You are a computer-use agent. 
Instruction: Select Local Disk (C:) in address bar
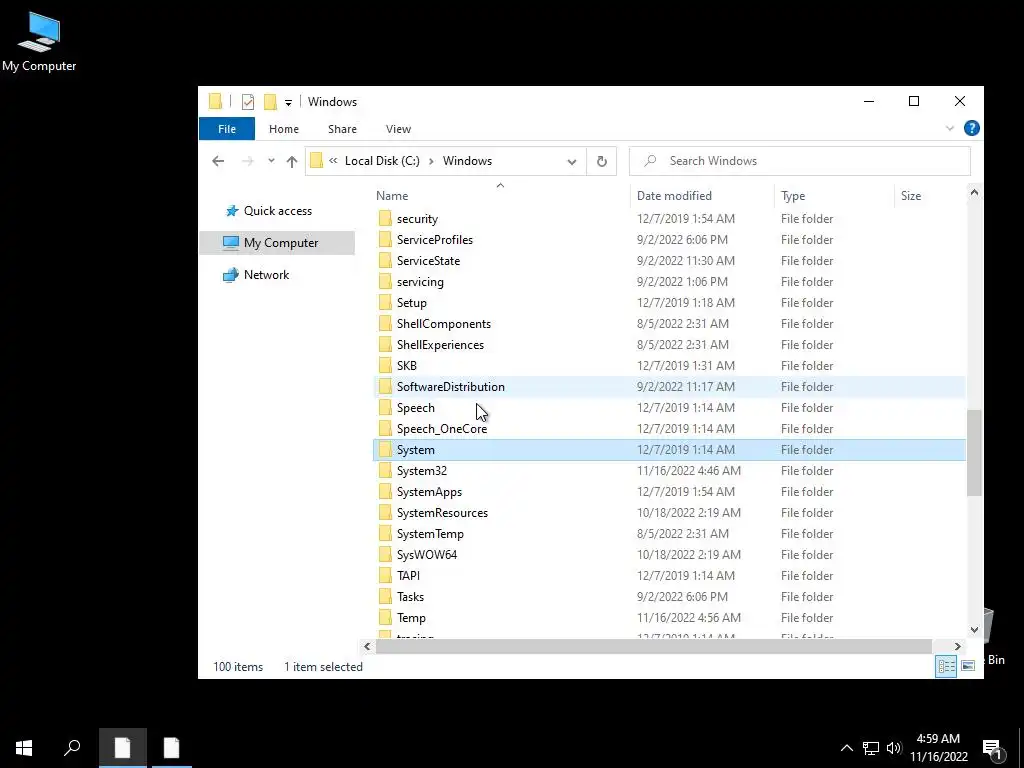pos(382,161)
